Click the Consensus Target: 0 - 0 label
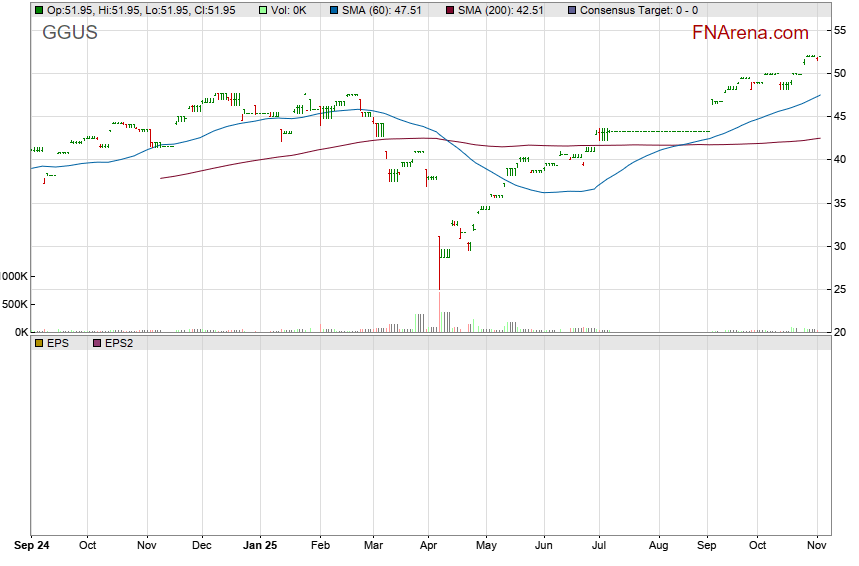Viewport: 859px width, 566px height. (638, 10)
